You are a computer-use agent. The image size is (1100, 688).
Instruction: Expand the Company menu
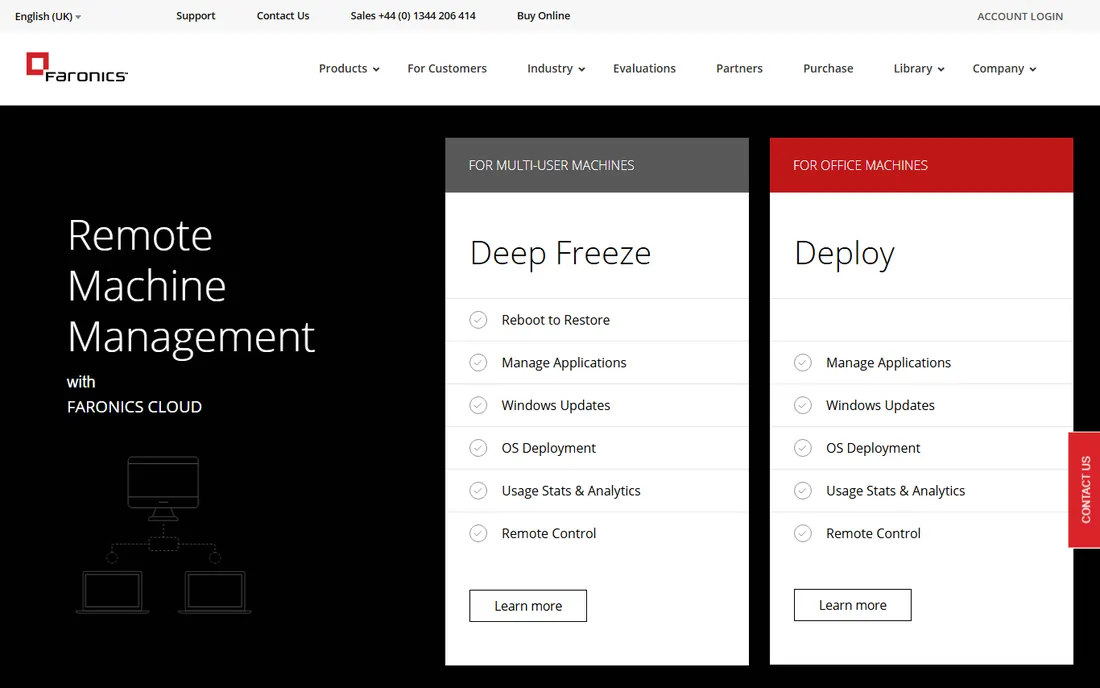pyautogui.click(x=1004, y=69)
